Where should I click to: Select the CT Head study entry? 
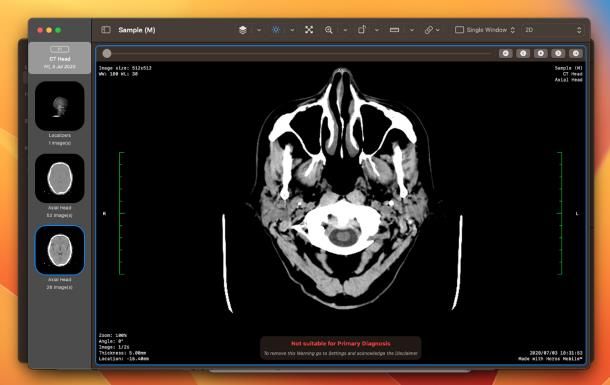click(60, 58)
